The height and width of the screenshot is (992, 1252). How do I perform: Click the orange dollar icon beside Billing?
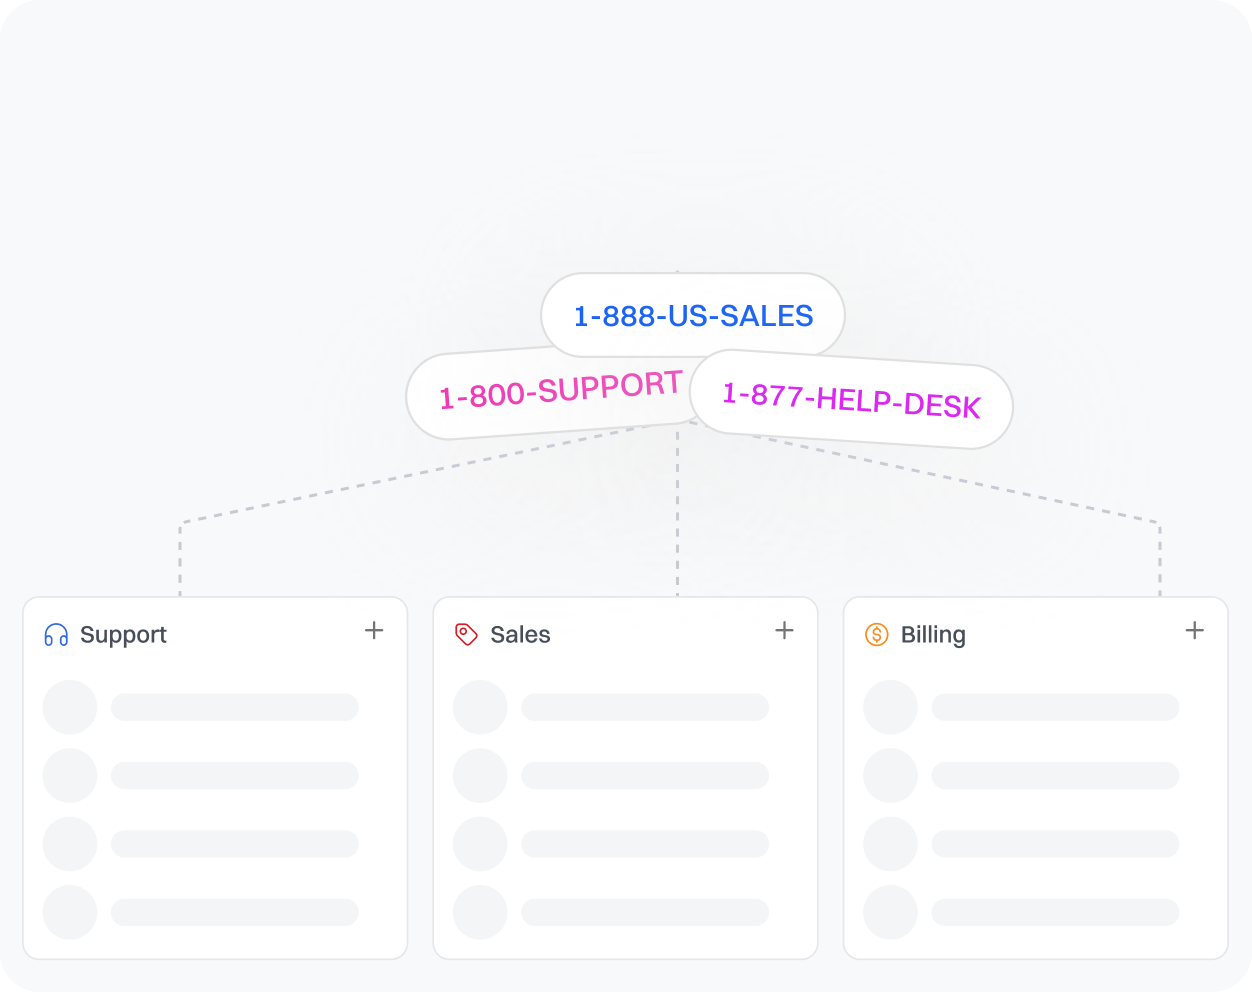[x=876, y=635]
